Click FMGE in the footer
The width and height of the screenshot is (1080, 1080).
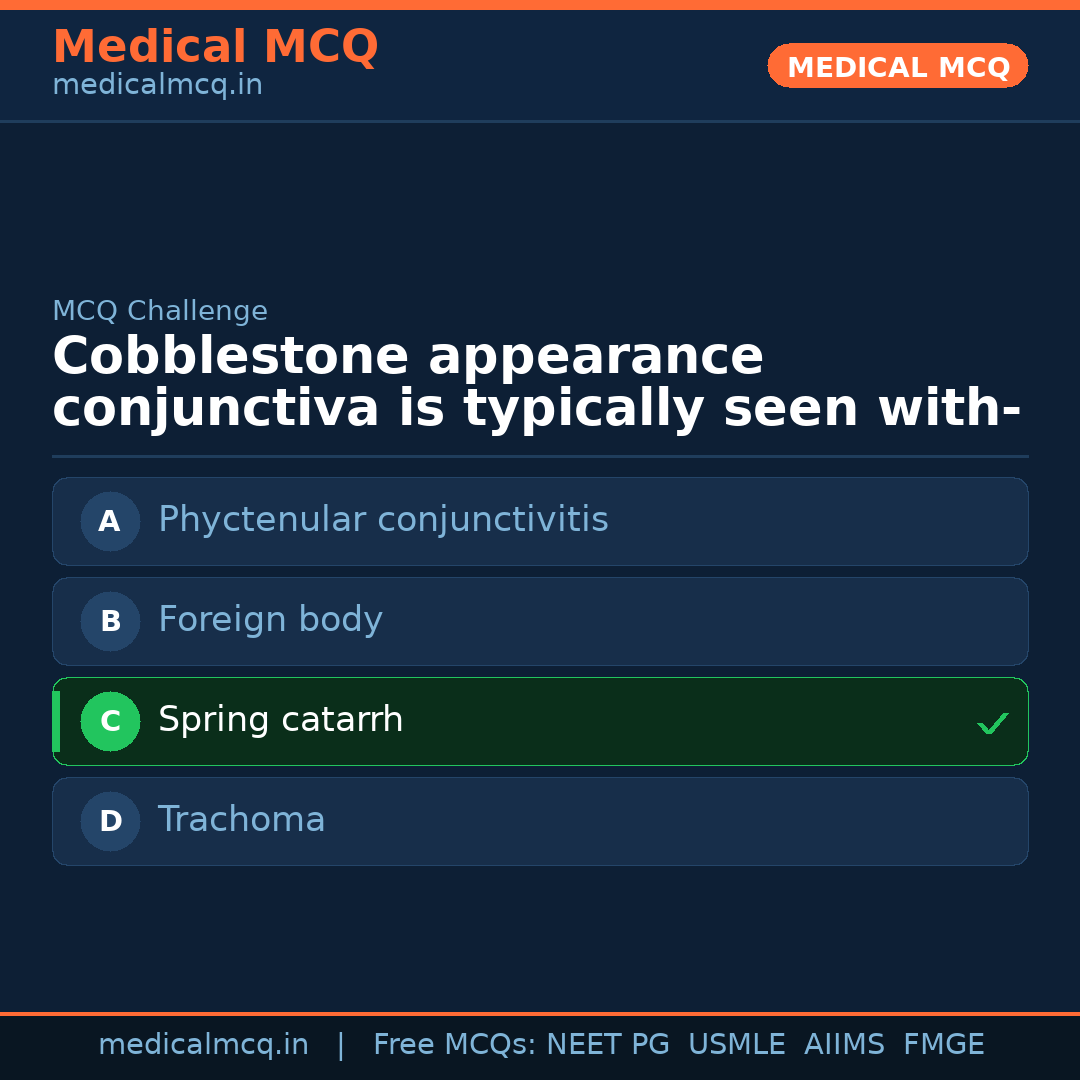tap(944, 1045)
